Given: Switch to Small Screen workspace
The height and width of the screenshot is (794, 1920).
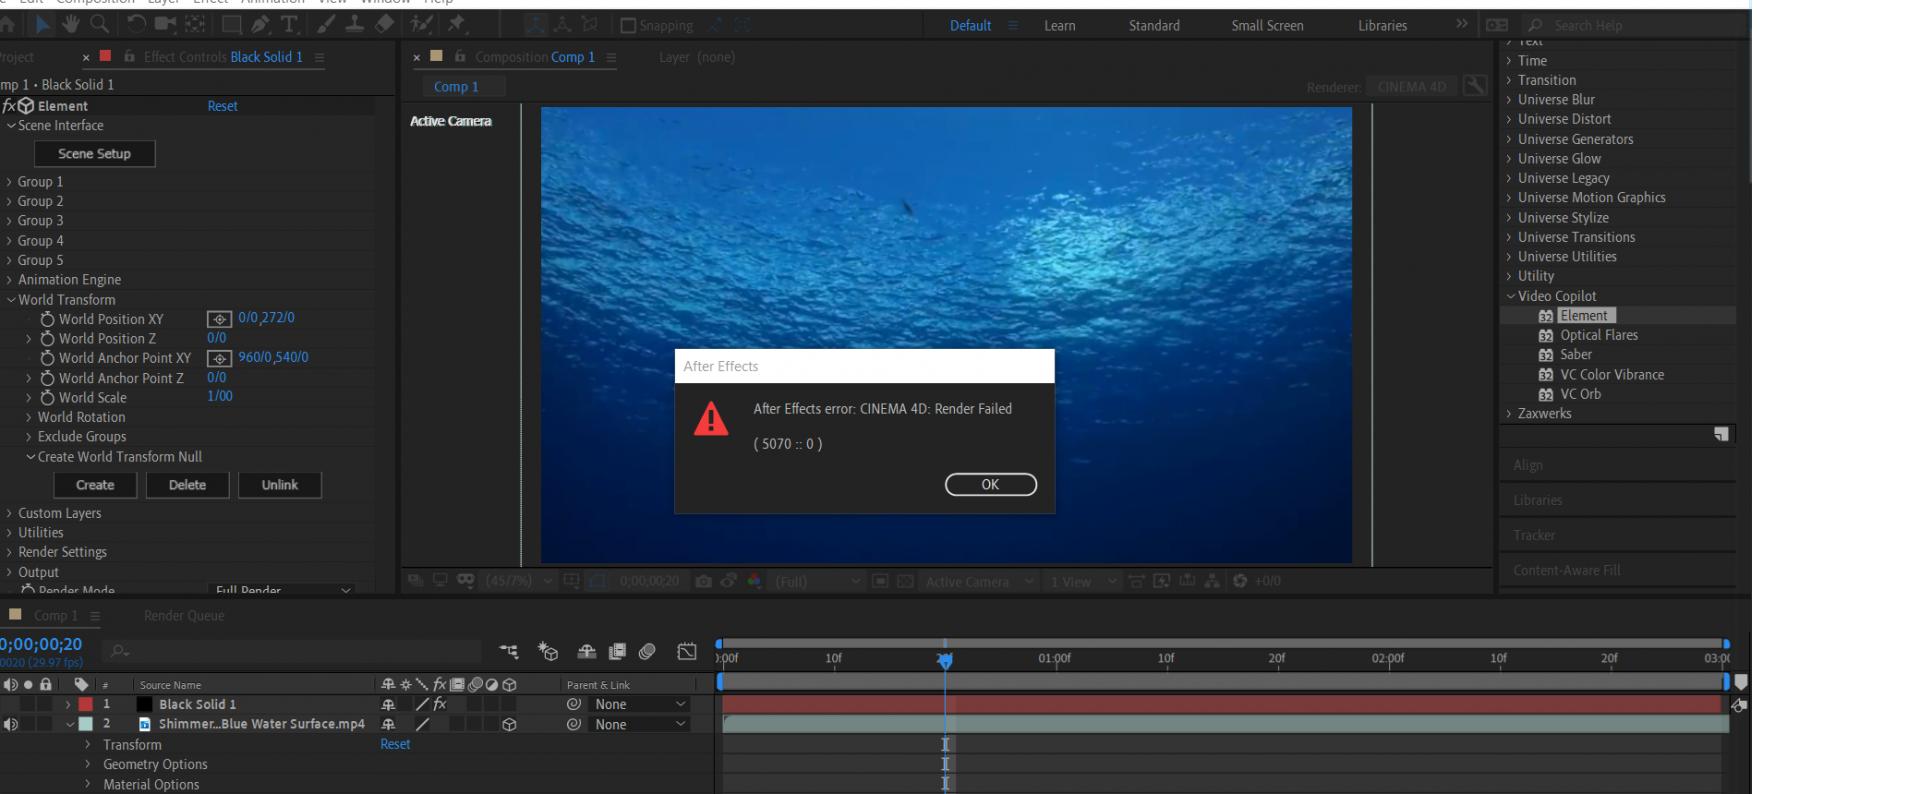Looking at the screenshot, I should (x=1267, y=26).
